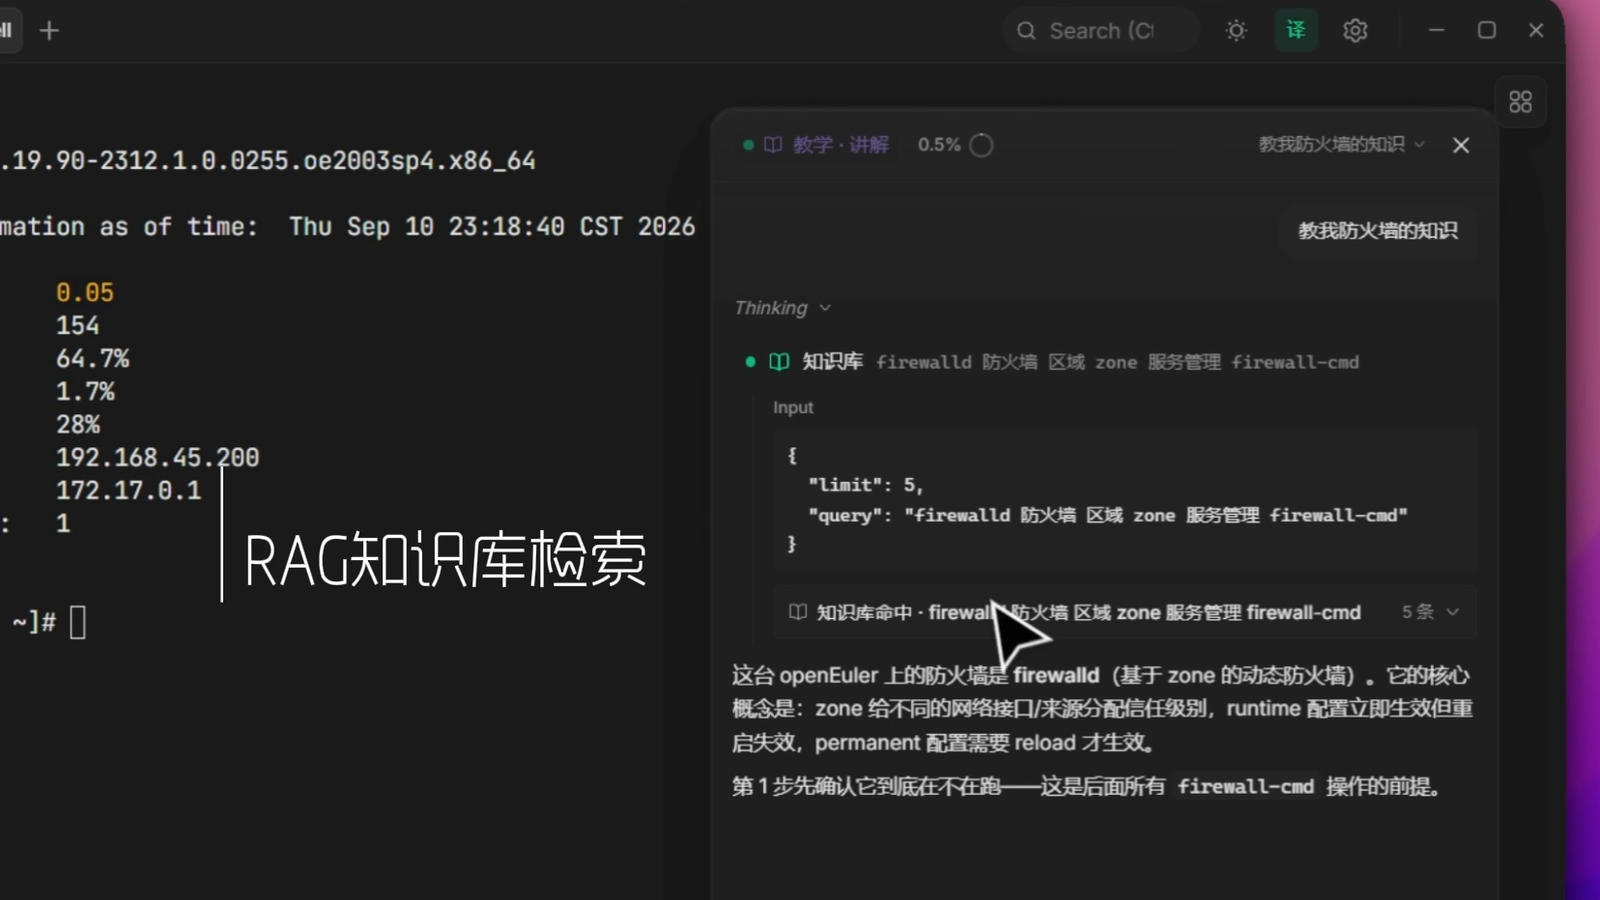
Task: Click the 64.7% value in terminal
Action: coord(92,359)
